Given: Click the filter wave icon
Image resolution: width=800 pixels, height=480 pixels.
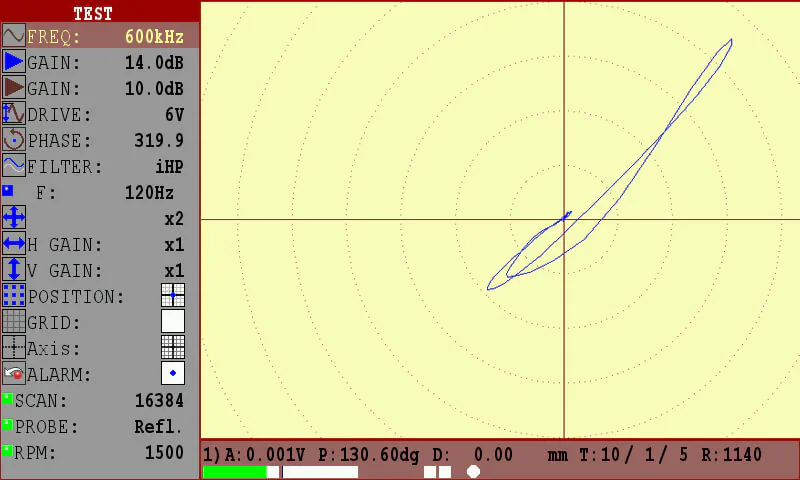Looking at the screenshot, I should tap(13, 166).
